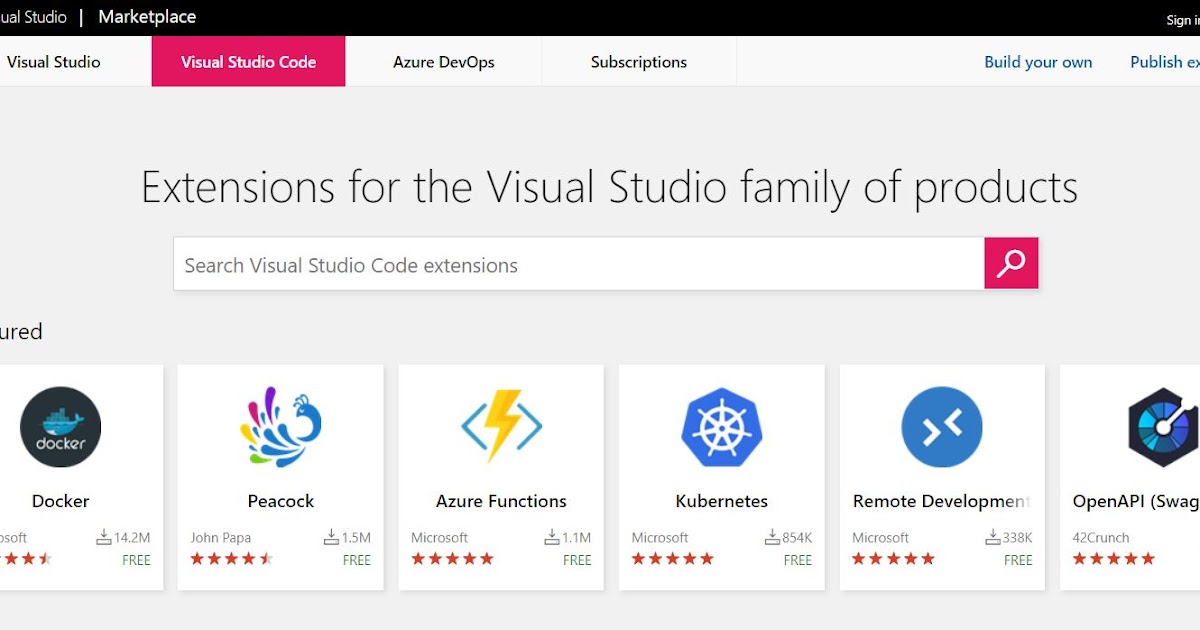Focus the Search Visual Studio Code extensions field

(x=578, y=265)
